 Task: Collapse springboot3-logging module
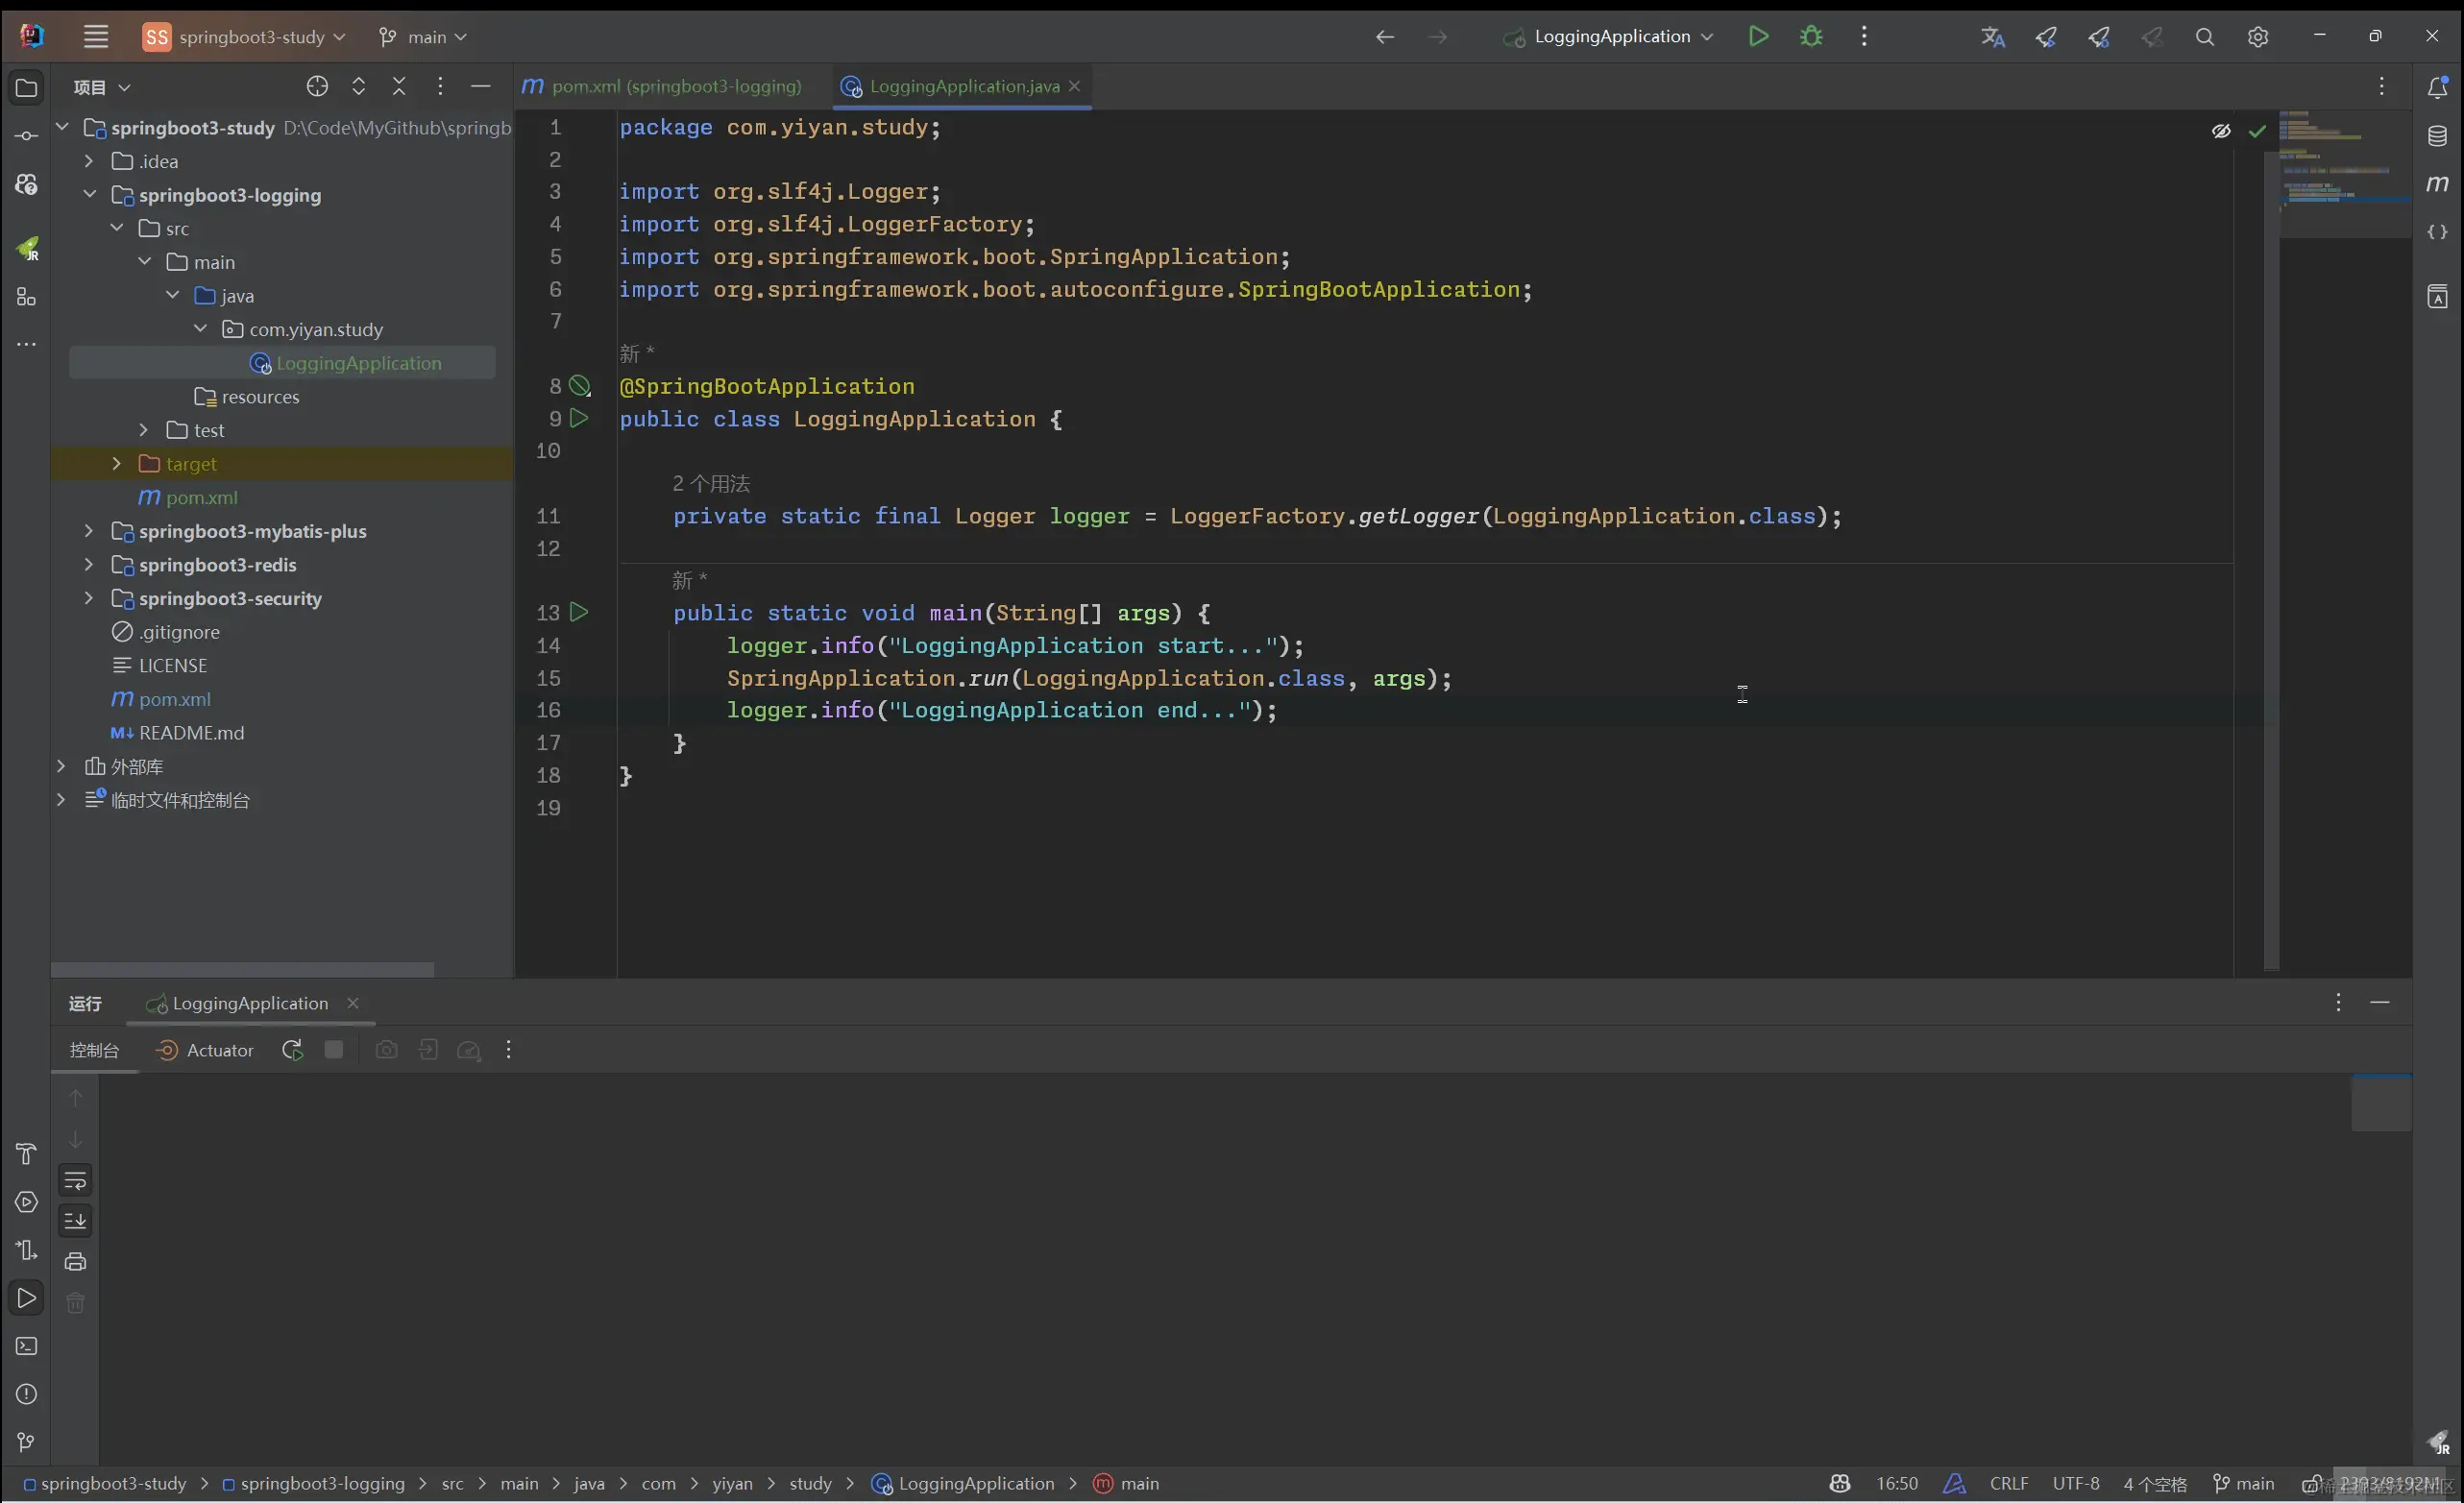pos(89,194)
